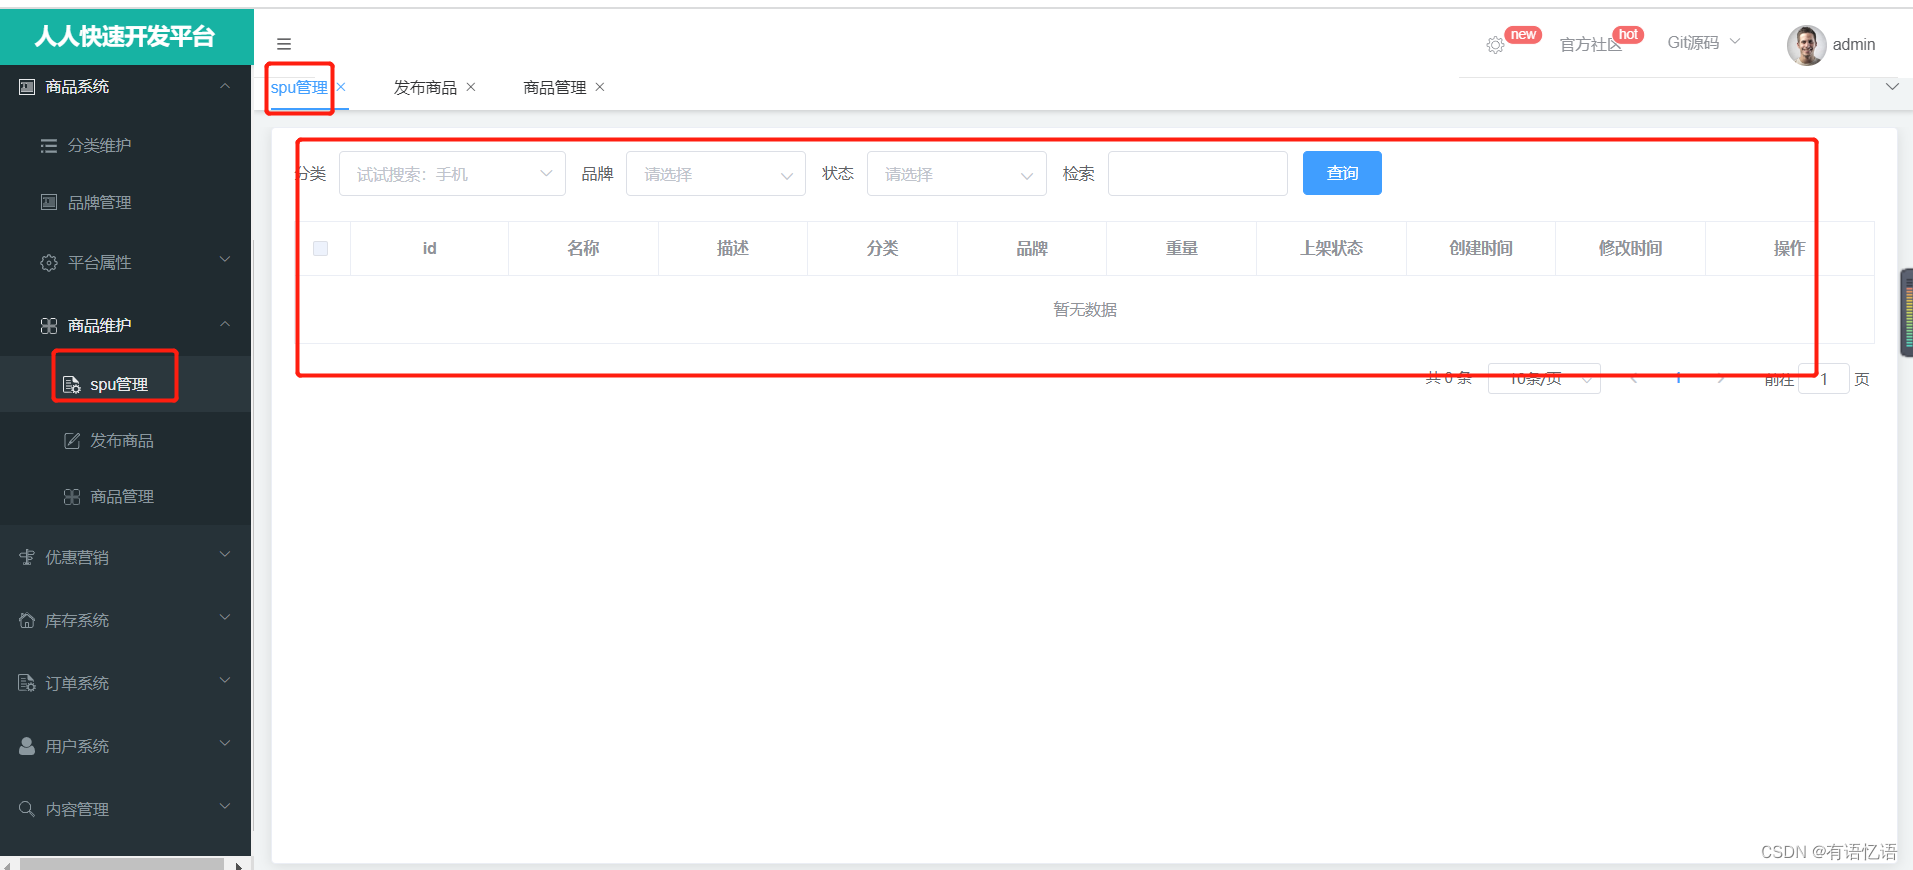
Task: Close the 发布商品 tab
Action: [x=471, y=87]
